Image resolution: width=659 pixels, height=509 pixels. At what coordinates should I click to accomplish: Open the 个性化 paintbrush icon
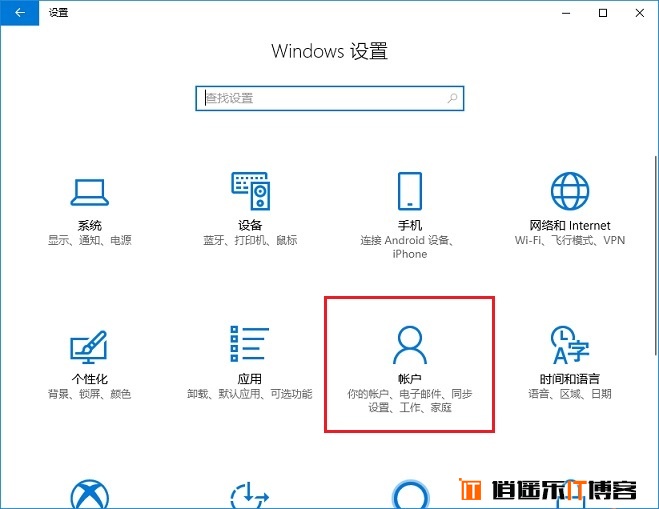point(89,347)
